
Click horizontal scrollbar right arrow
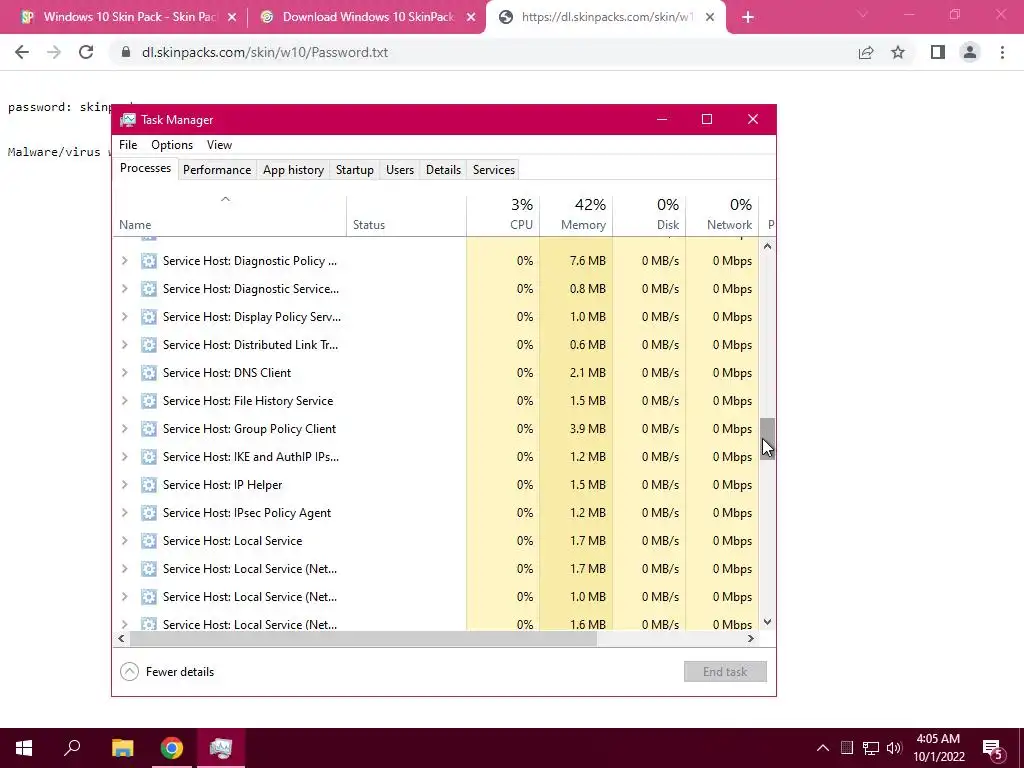(750, 639)
